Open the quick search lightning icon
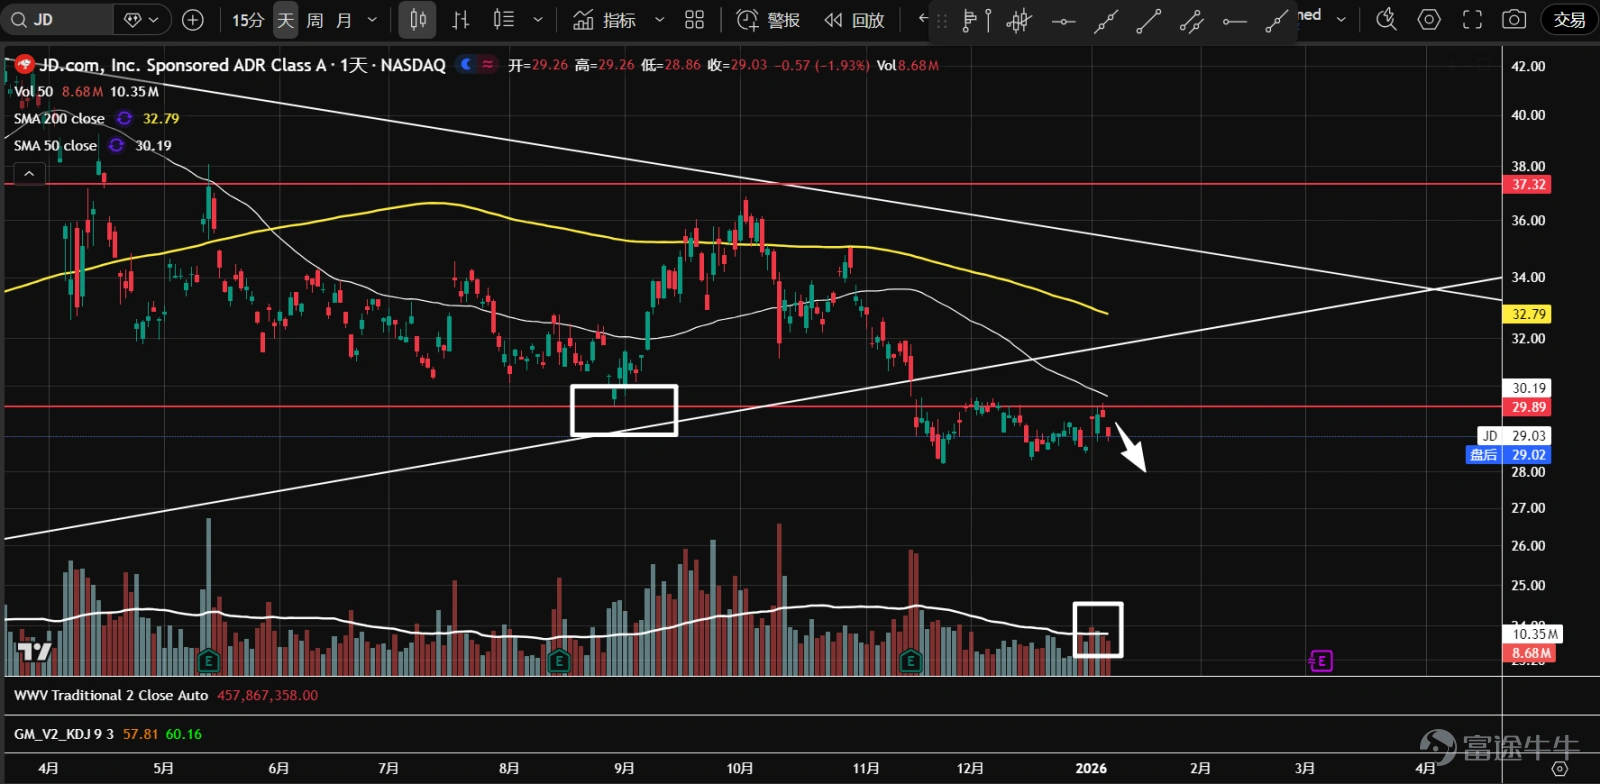The width and height of the screenshot is (1600, 784). pyautogui.click(x=1386, y=20)
